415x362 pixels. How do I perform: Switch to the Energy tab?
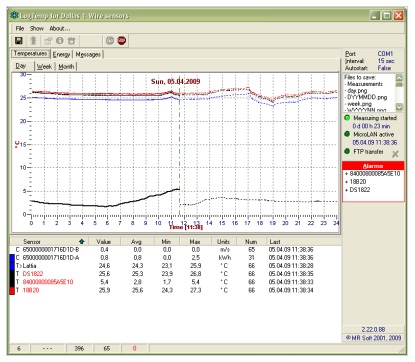[x=61, y=54]
